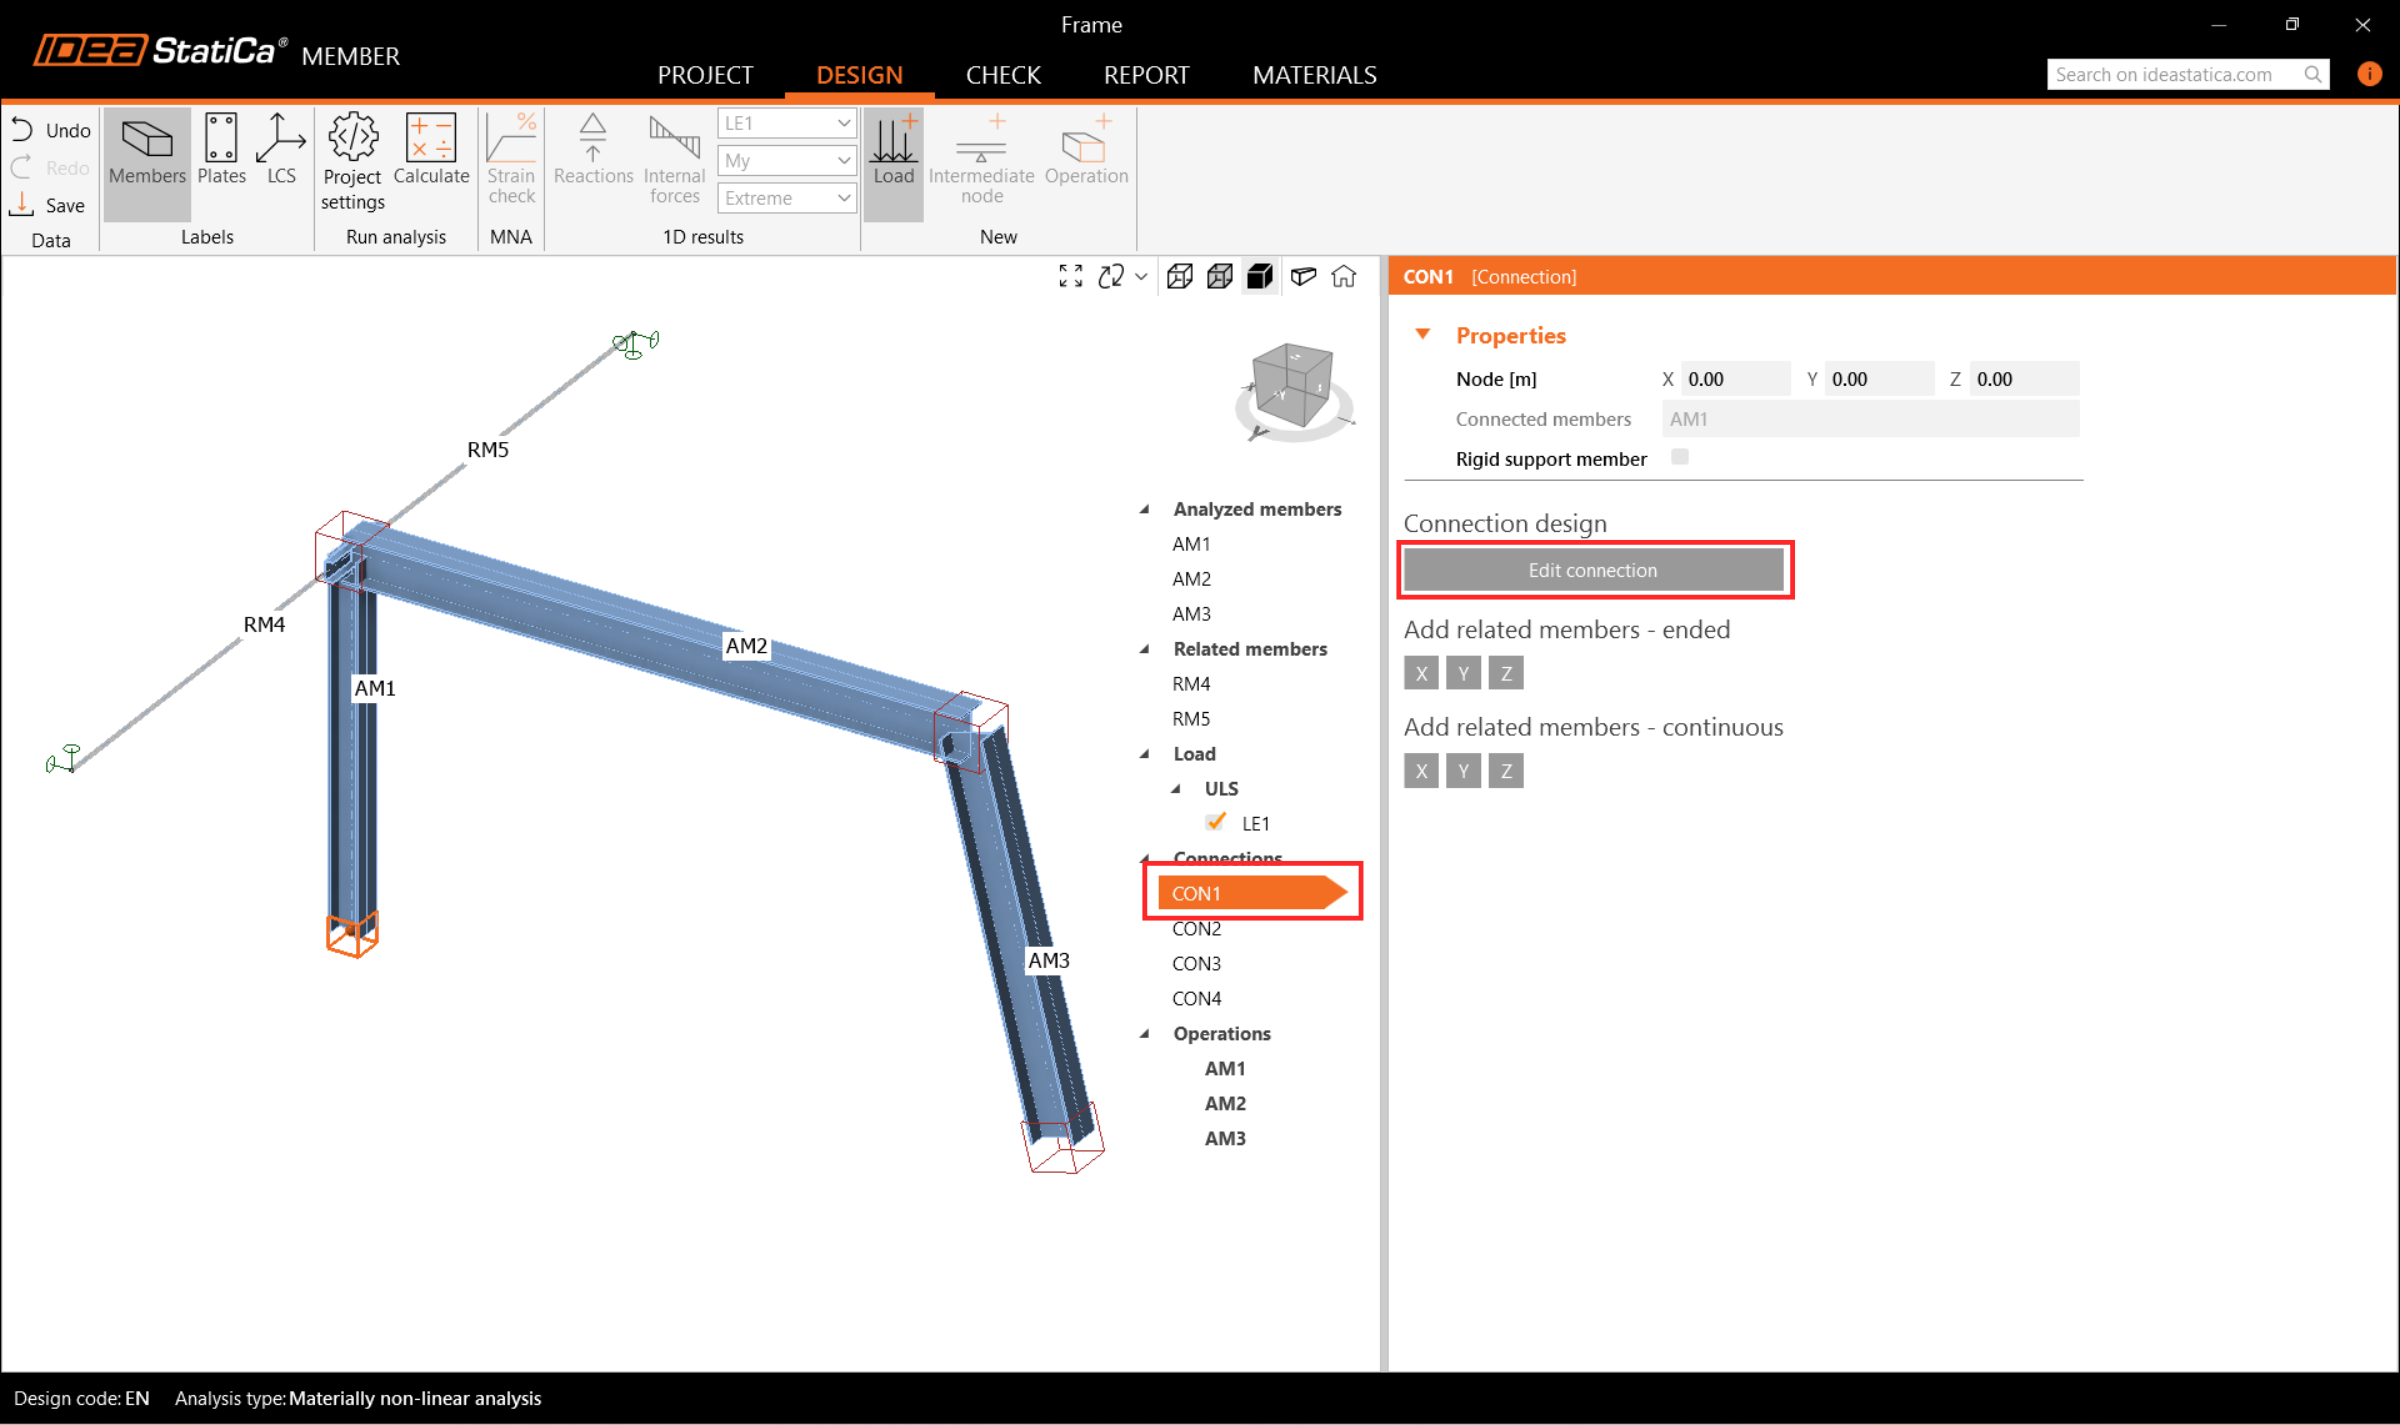Viewport: 2400px width, 1425px height.
Task: Click the Edit connection button
Action: (x=1593, y=570)
